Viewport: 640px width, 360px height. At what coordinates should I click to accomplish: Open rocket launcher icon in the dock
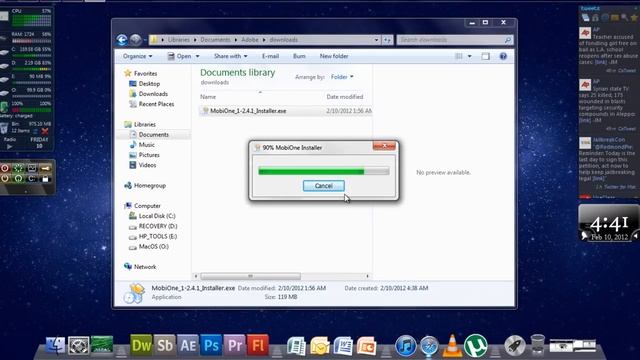[x=514, y=346]
